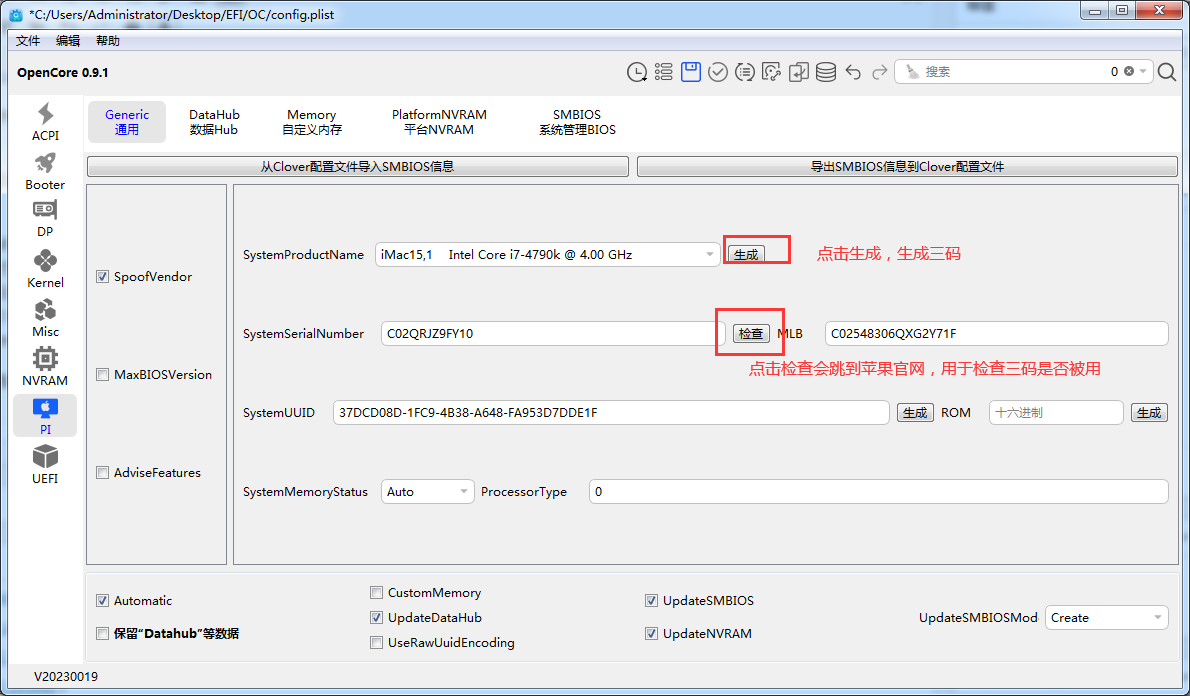
Task: Open the NVRAM section in sidebar
Action: [45, 367]
